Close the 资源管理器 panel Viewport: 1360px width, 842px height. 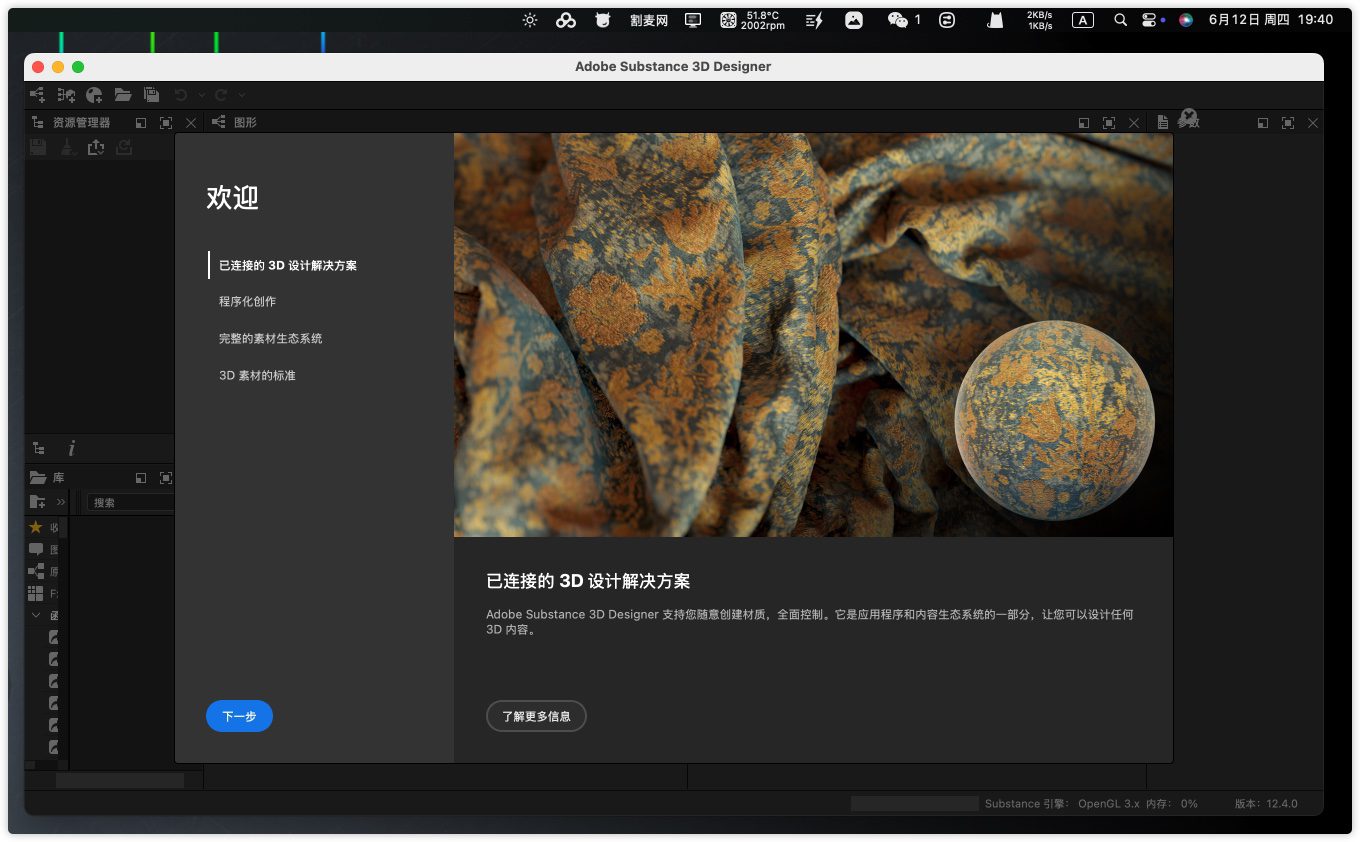coord(191,123)
